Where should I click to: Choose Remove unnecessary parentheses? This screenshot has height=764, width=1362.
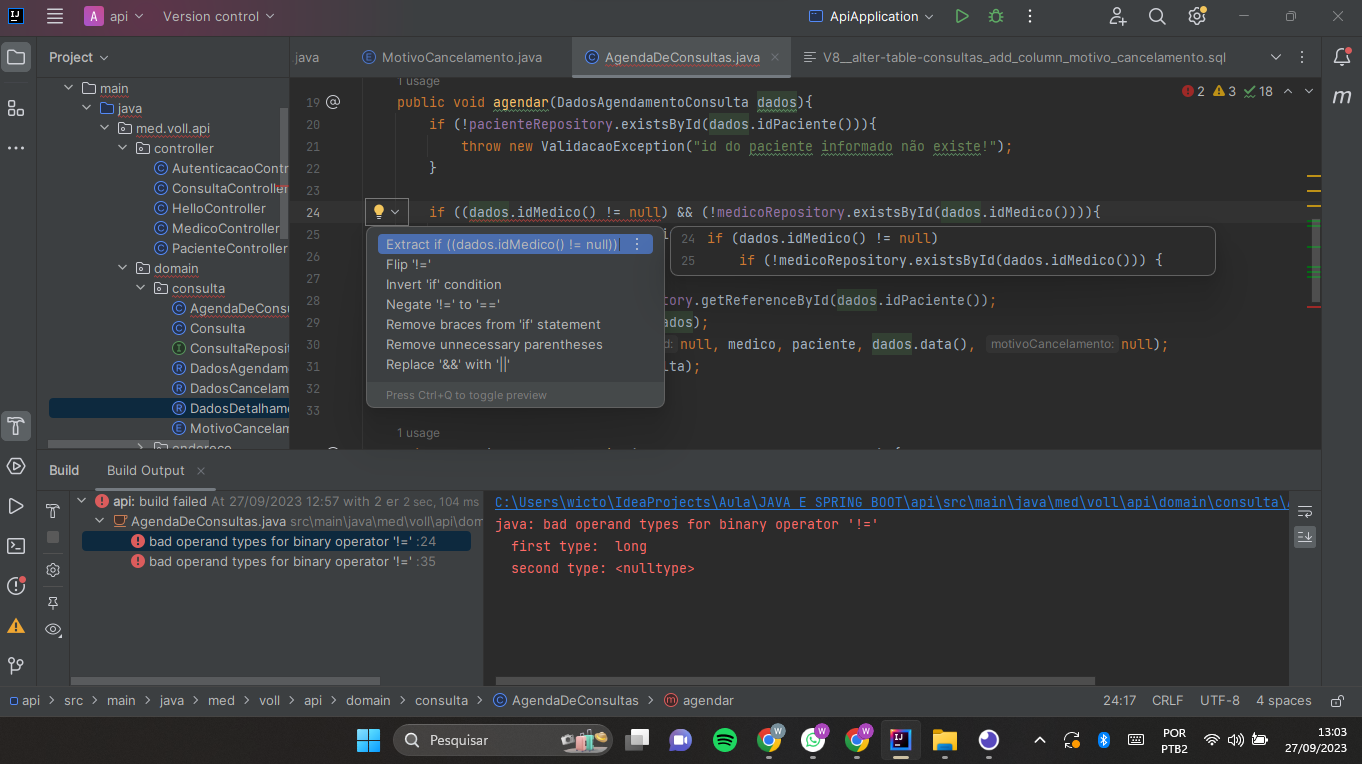[x=515, y=344]
